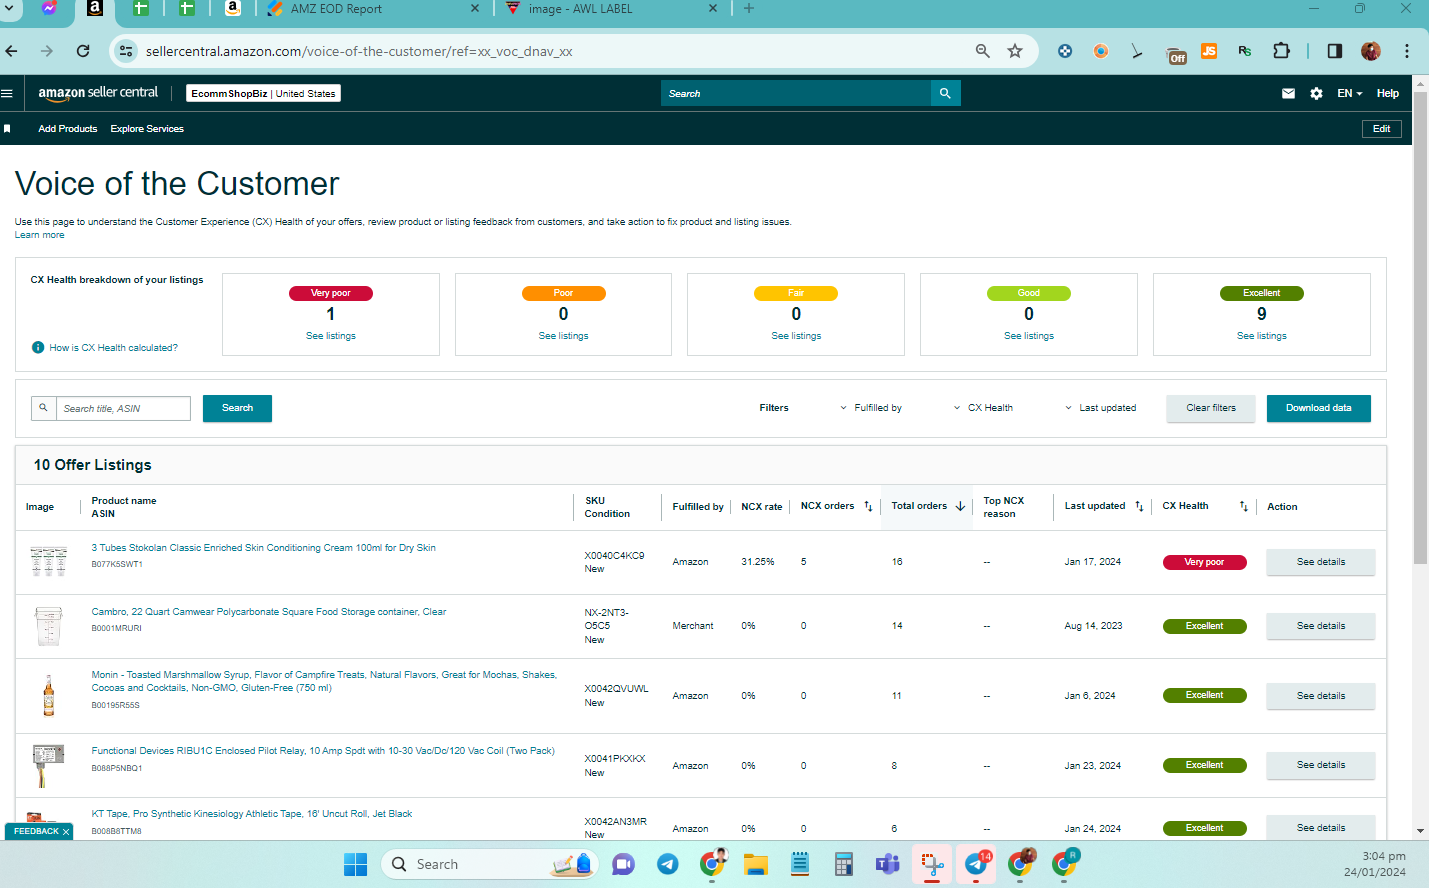
Task: Open the Chrome profile avatar
Action: 1371,51
